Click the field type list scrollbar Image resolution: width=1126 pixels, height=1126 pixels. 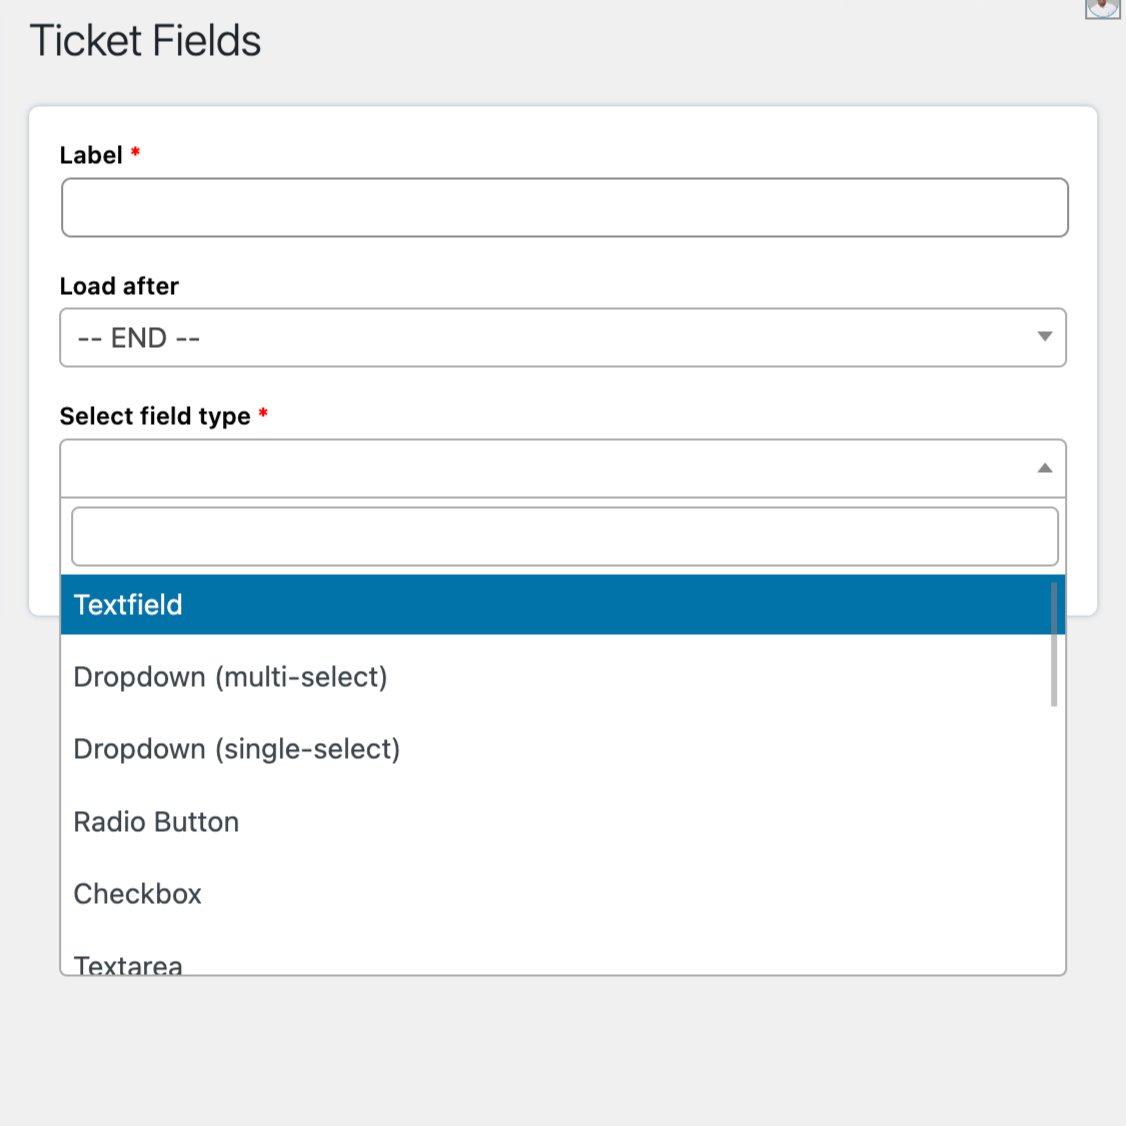click(x=1054, y=646)
